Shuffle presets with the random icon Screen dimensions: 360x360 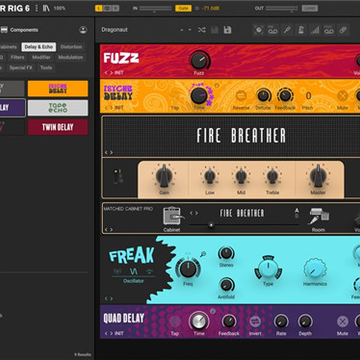tap(202, 30)
